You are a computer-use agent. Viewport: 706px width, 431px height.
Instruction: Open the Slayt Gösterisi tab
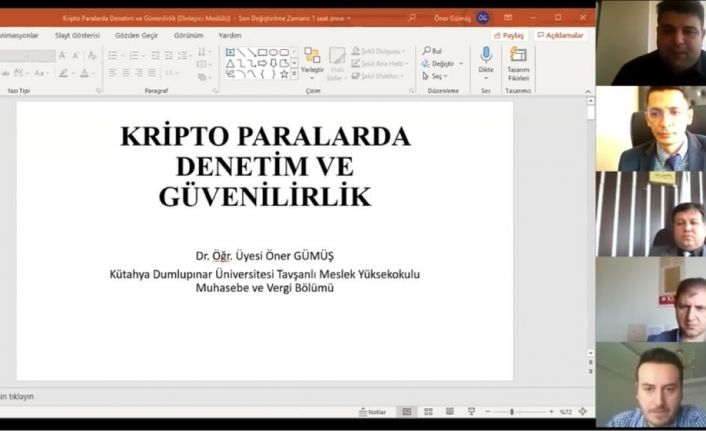[x=76, y=35]
